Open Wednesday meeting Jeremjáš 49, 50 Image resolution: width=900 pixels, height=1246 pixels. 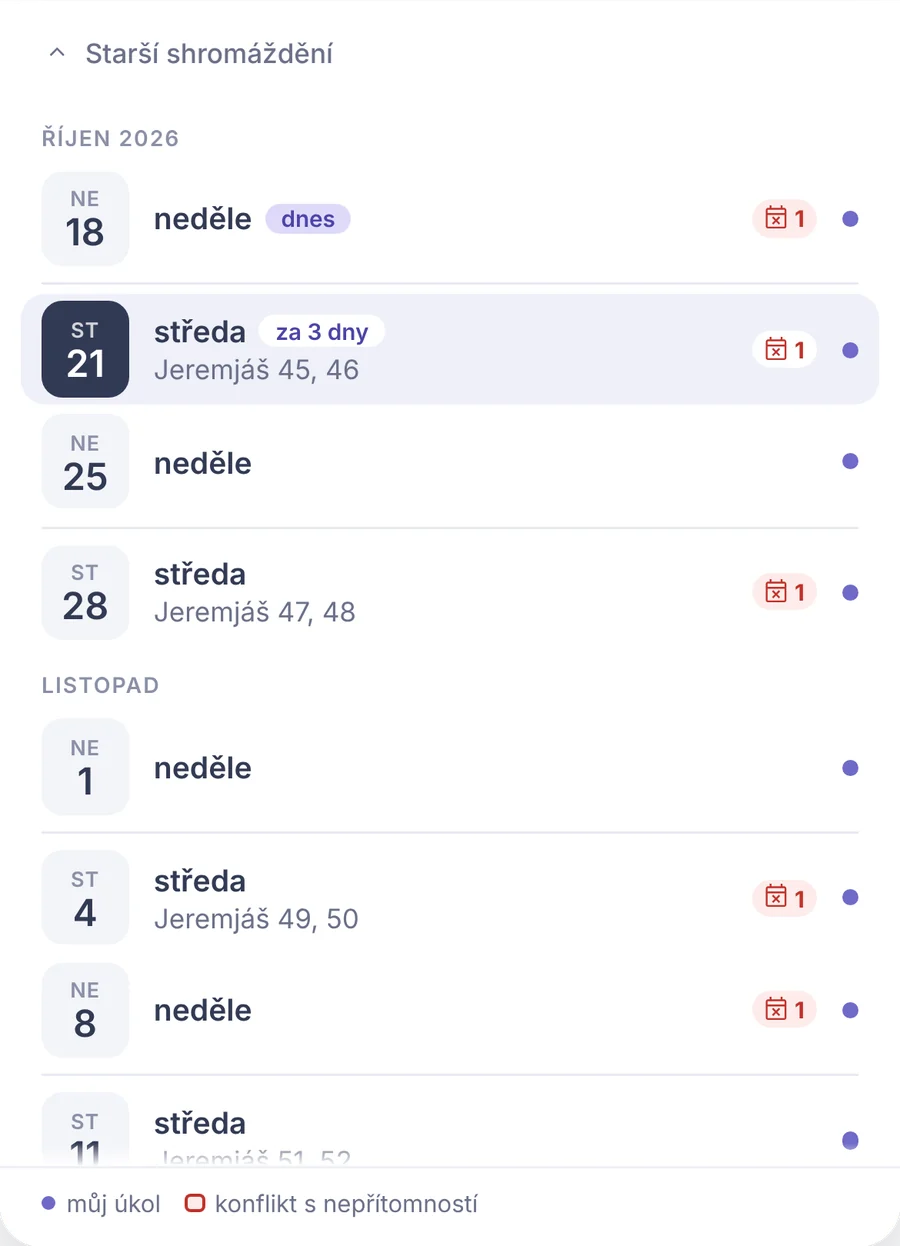(x=450, y=897)
